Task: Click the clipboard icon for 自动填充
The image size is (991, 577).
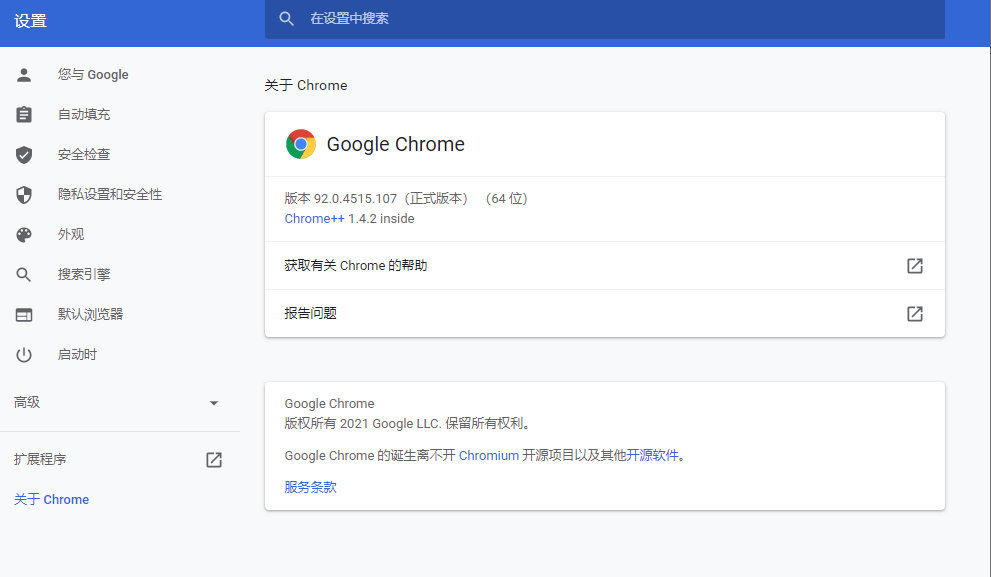Action: (24, 114)
